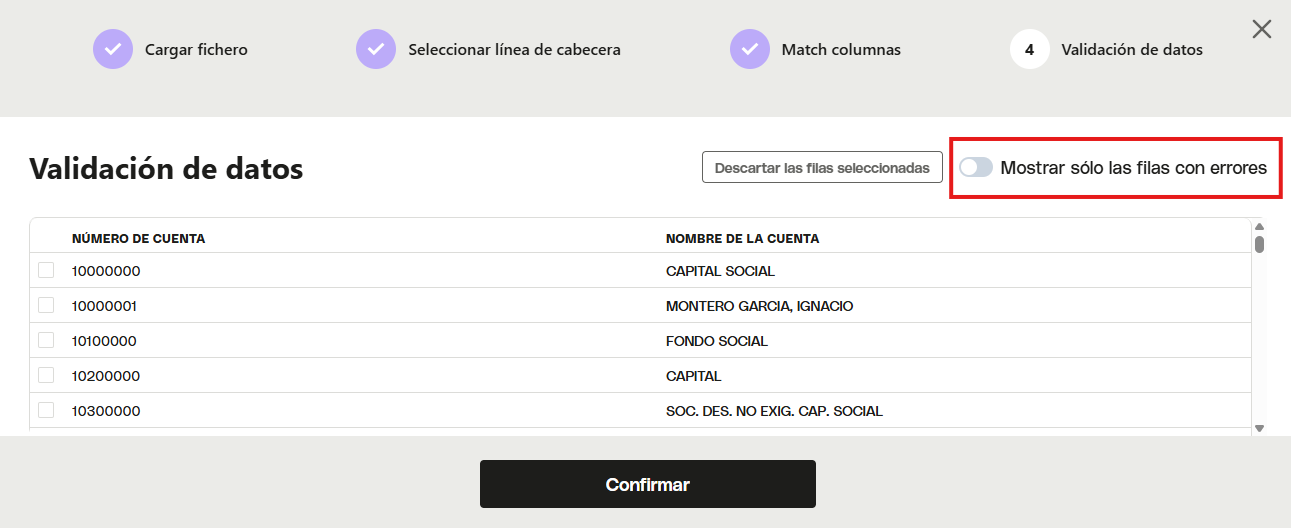Check the SOC. DES. NO EXIG. row
The width and height of the screenshot is (1291, 528).
(x=46, y=410)
